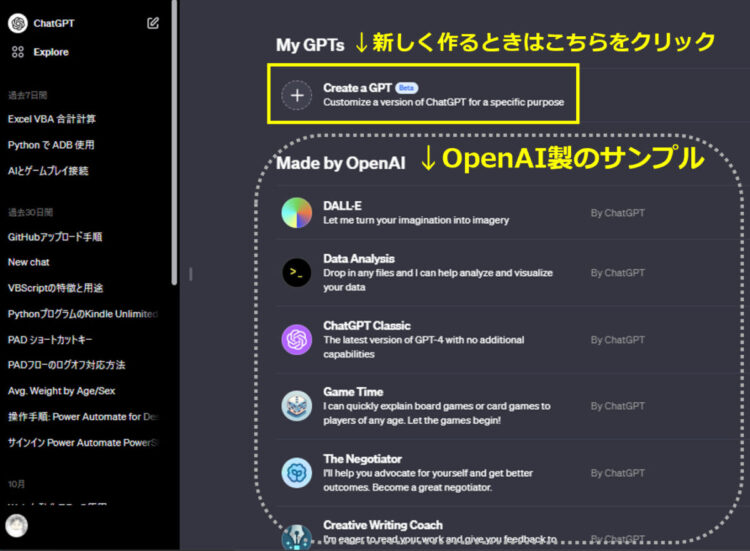Click the 'By ChatGPT' label for DALL·E
The image size is (750, 551).
click(x=618, y=213)
